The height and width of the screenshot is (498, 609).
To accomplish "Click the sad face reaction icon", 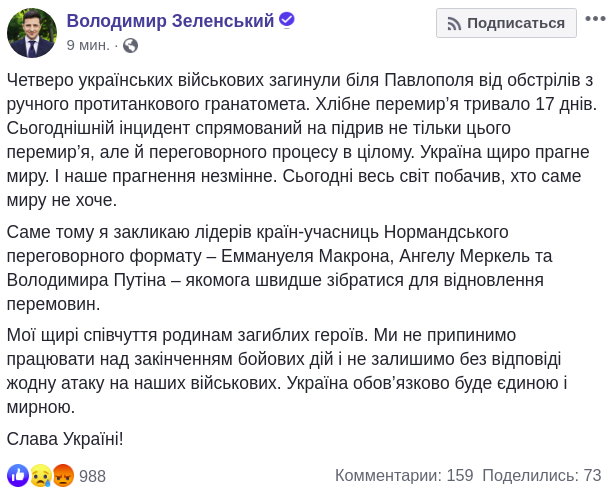I will pos(41,475).
